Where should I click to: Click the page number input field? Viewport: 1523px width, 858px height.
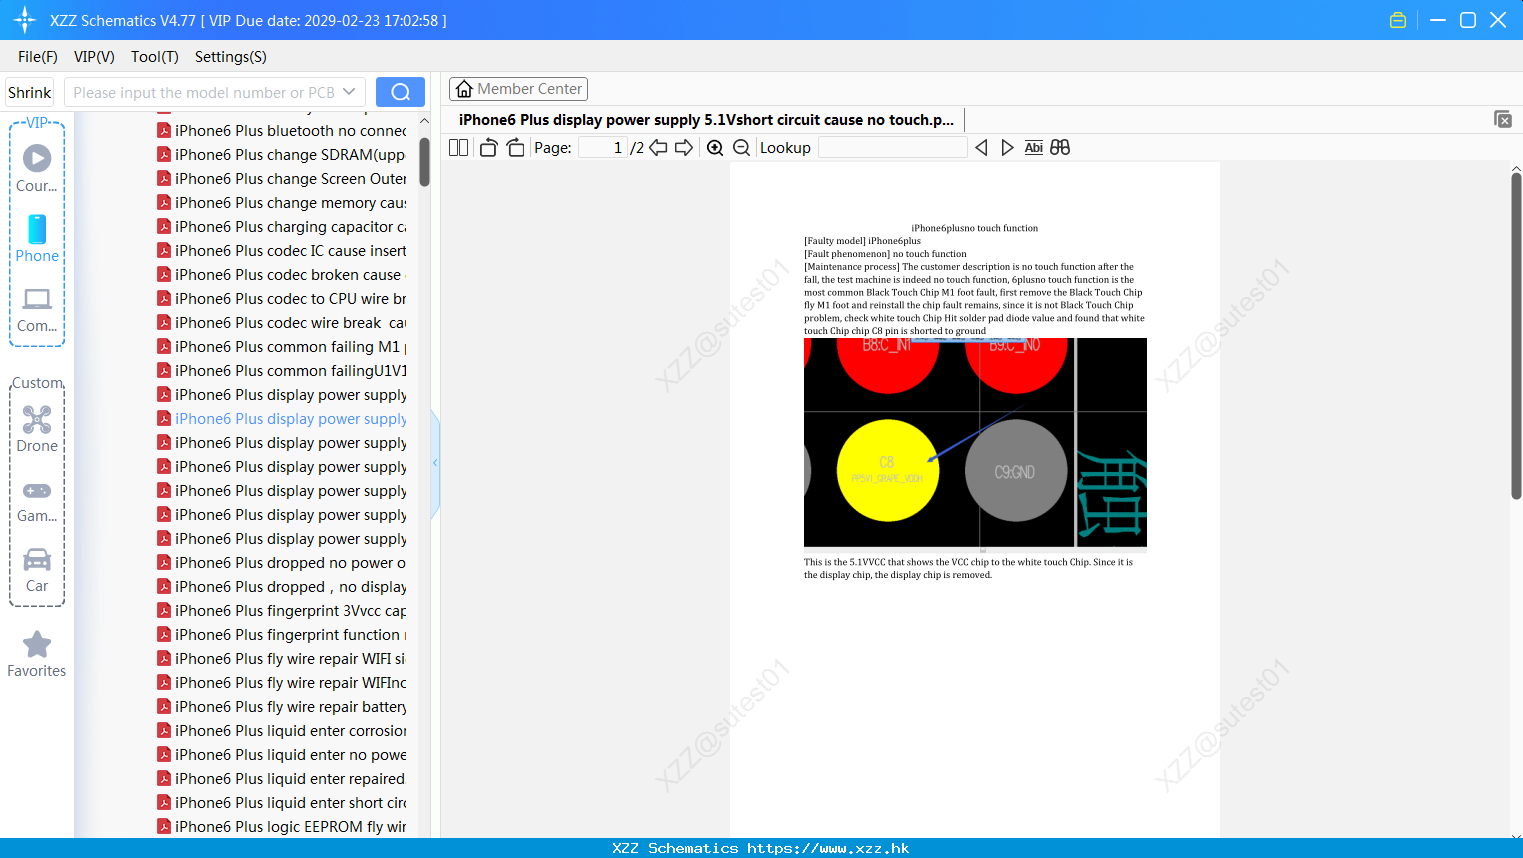tap(602, 147)
